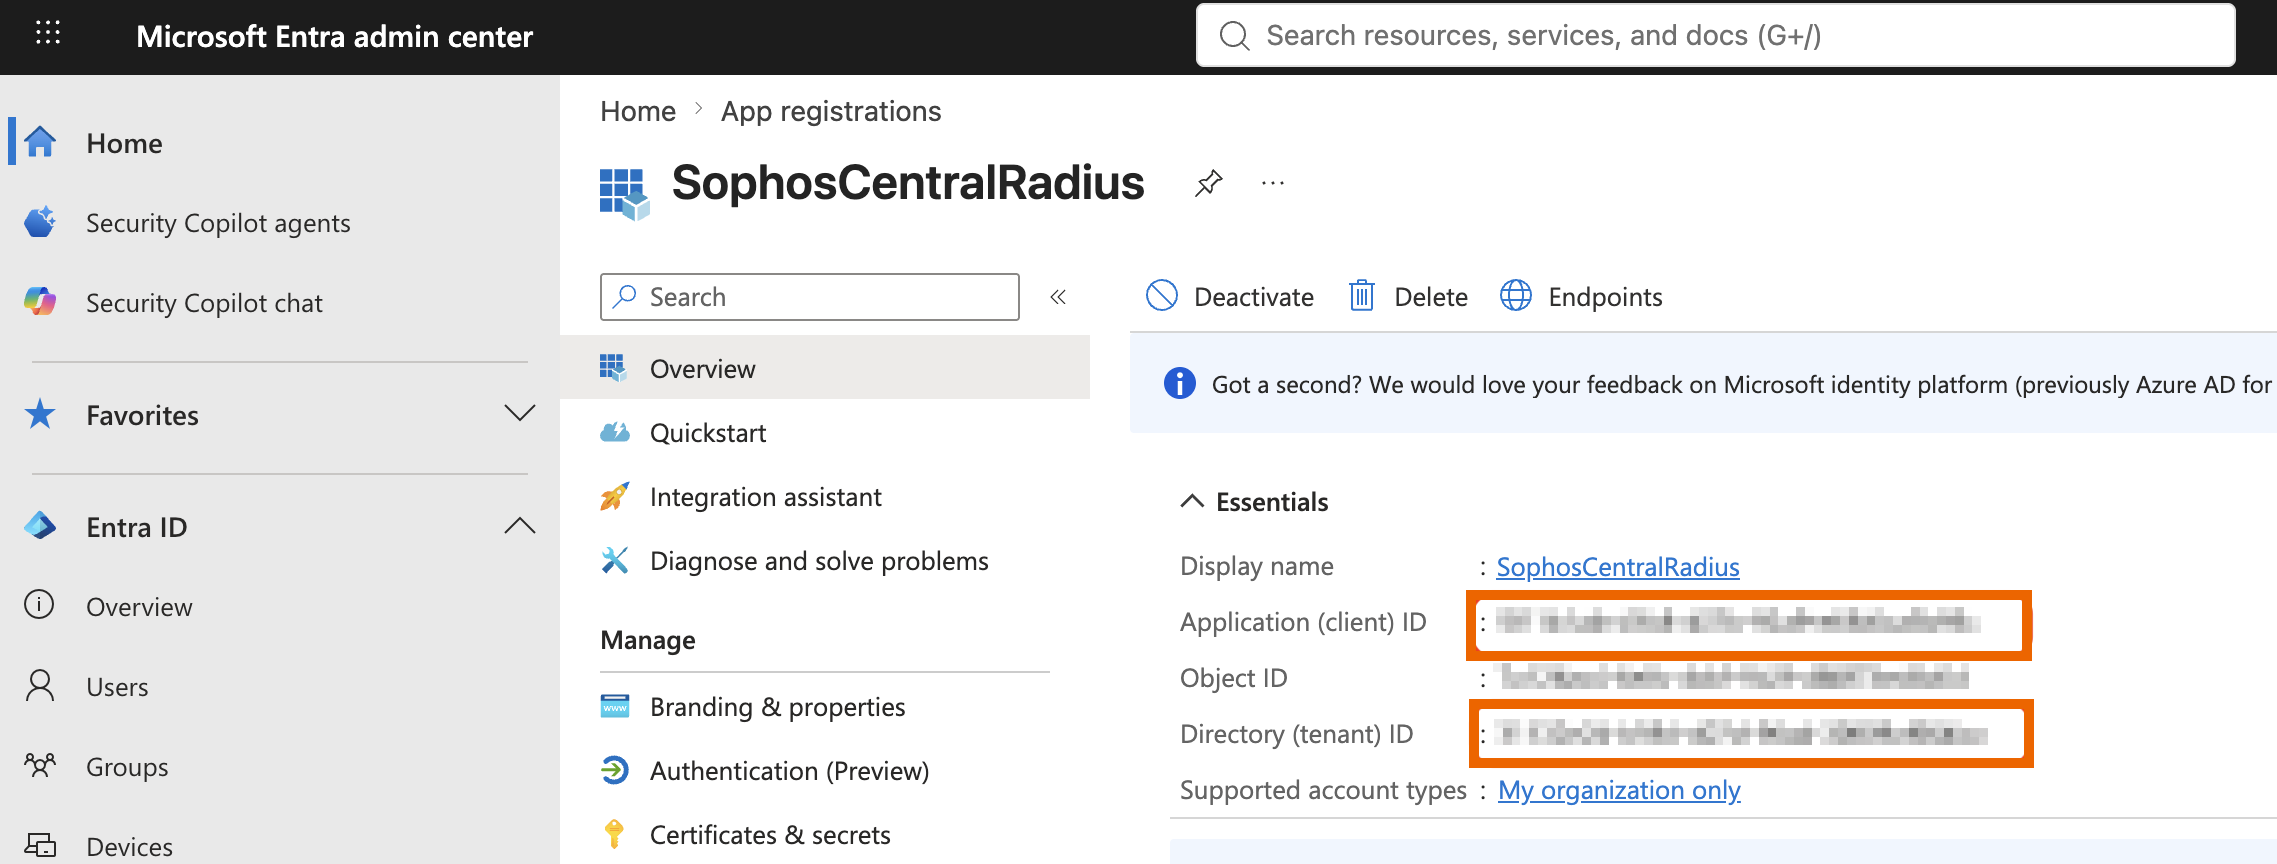Open the more options ellipsis menu
This screenshot has height=864, width=2277.
[1273, 183]
